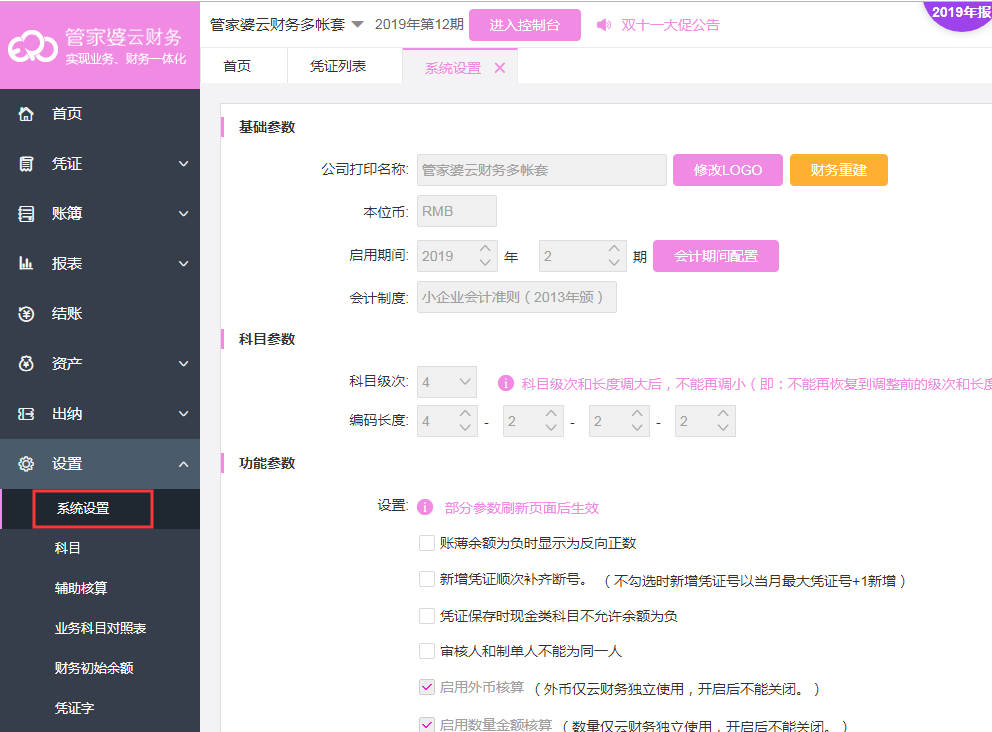Viewport: 992px width, 732px height.
Task: Click the info icon beside 部分参数刷新页面后生效
Action: tap(425, 507)
